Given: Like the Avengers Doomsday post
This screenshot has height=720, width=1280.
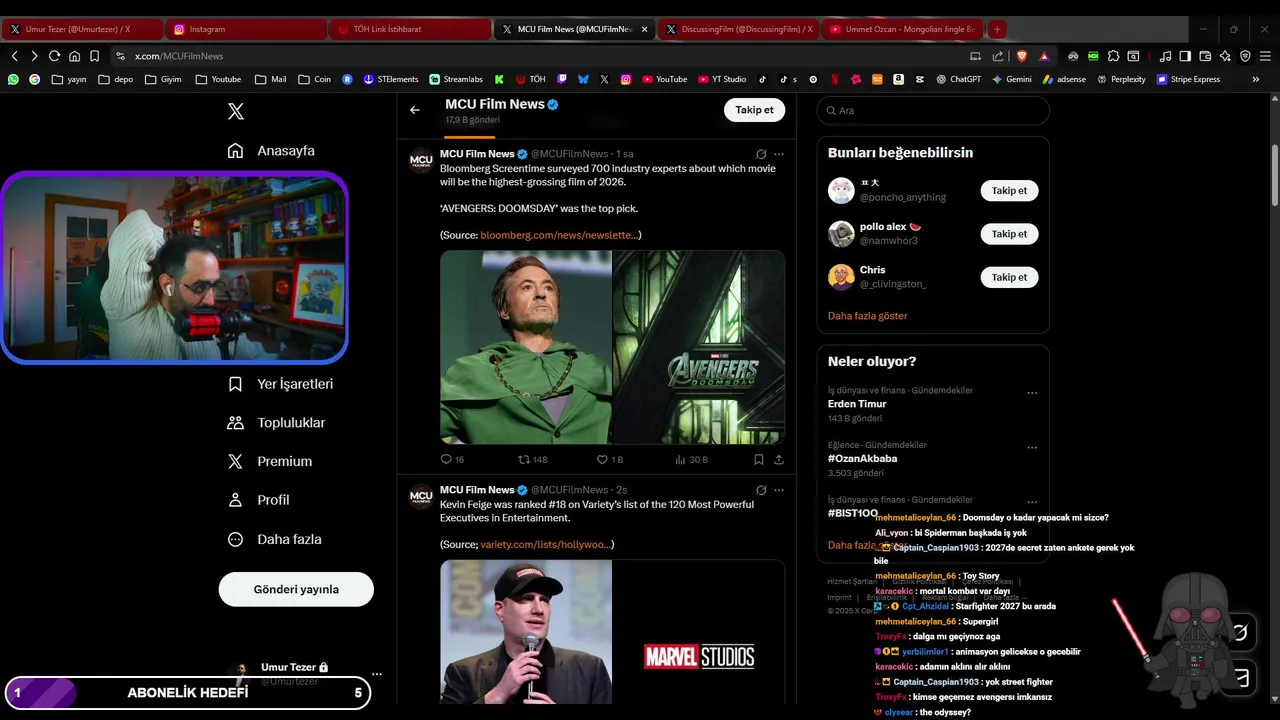Looking at the screenshot, I should [609, 460].
